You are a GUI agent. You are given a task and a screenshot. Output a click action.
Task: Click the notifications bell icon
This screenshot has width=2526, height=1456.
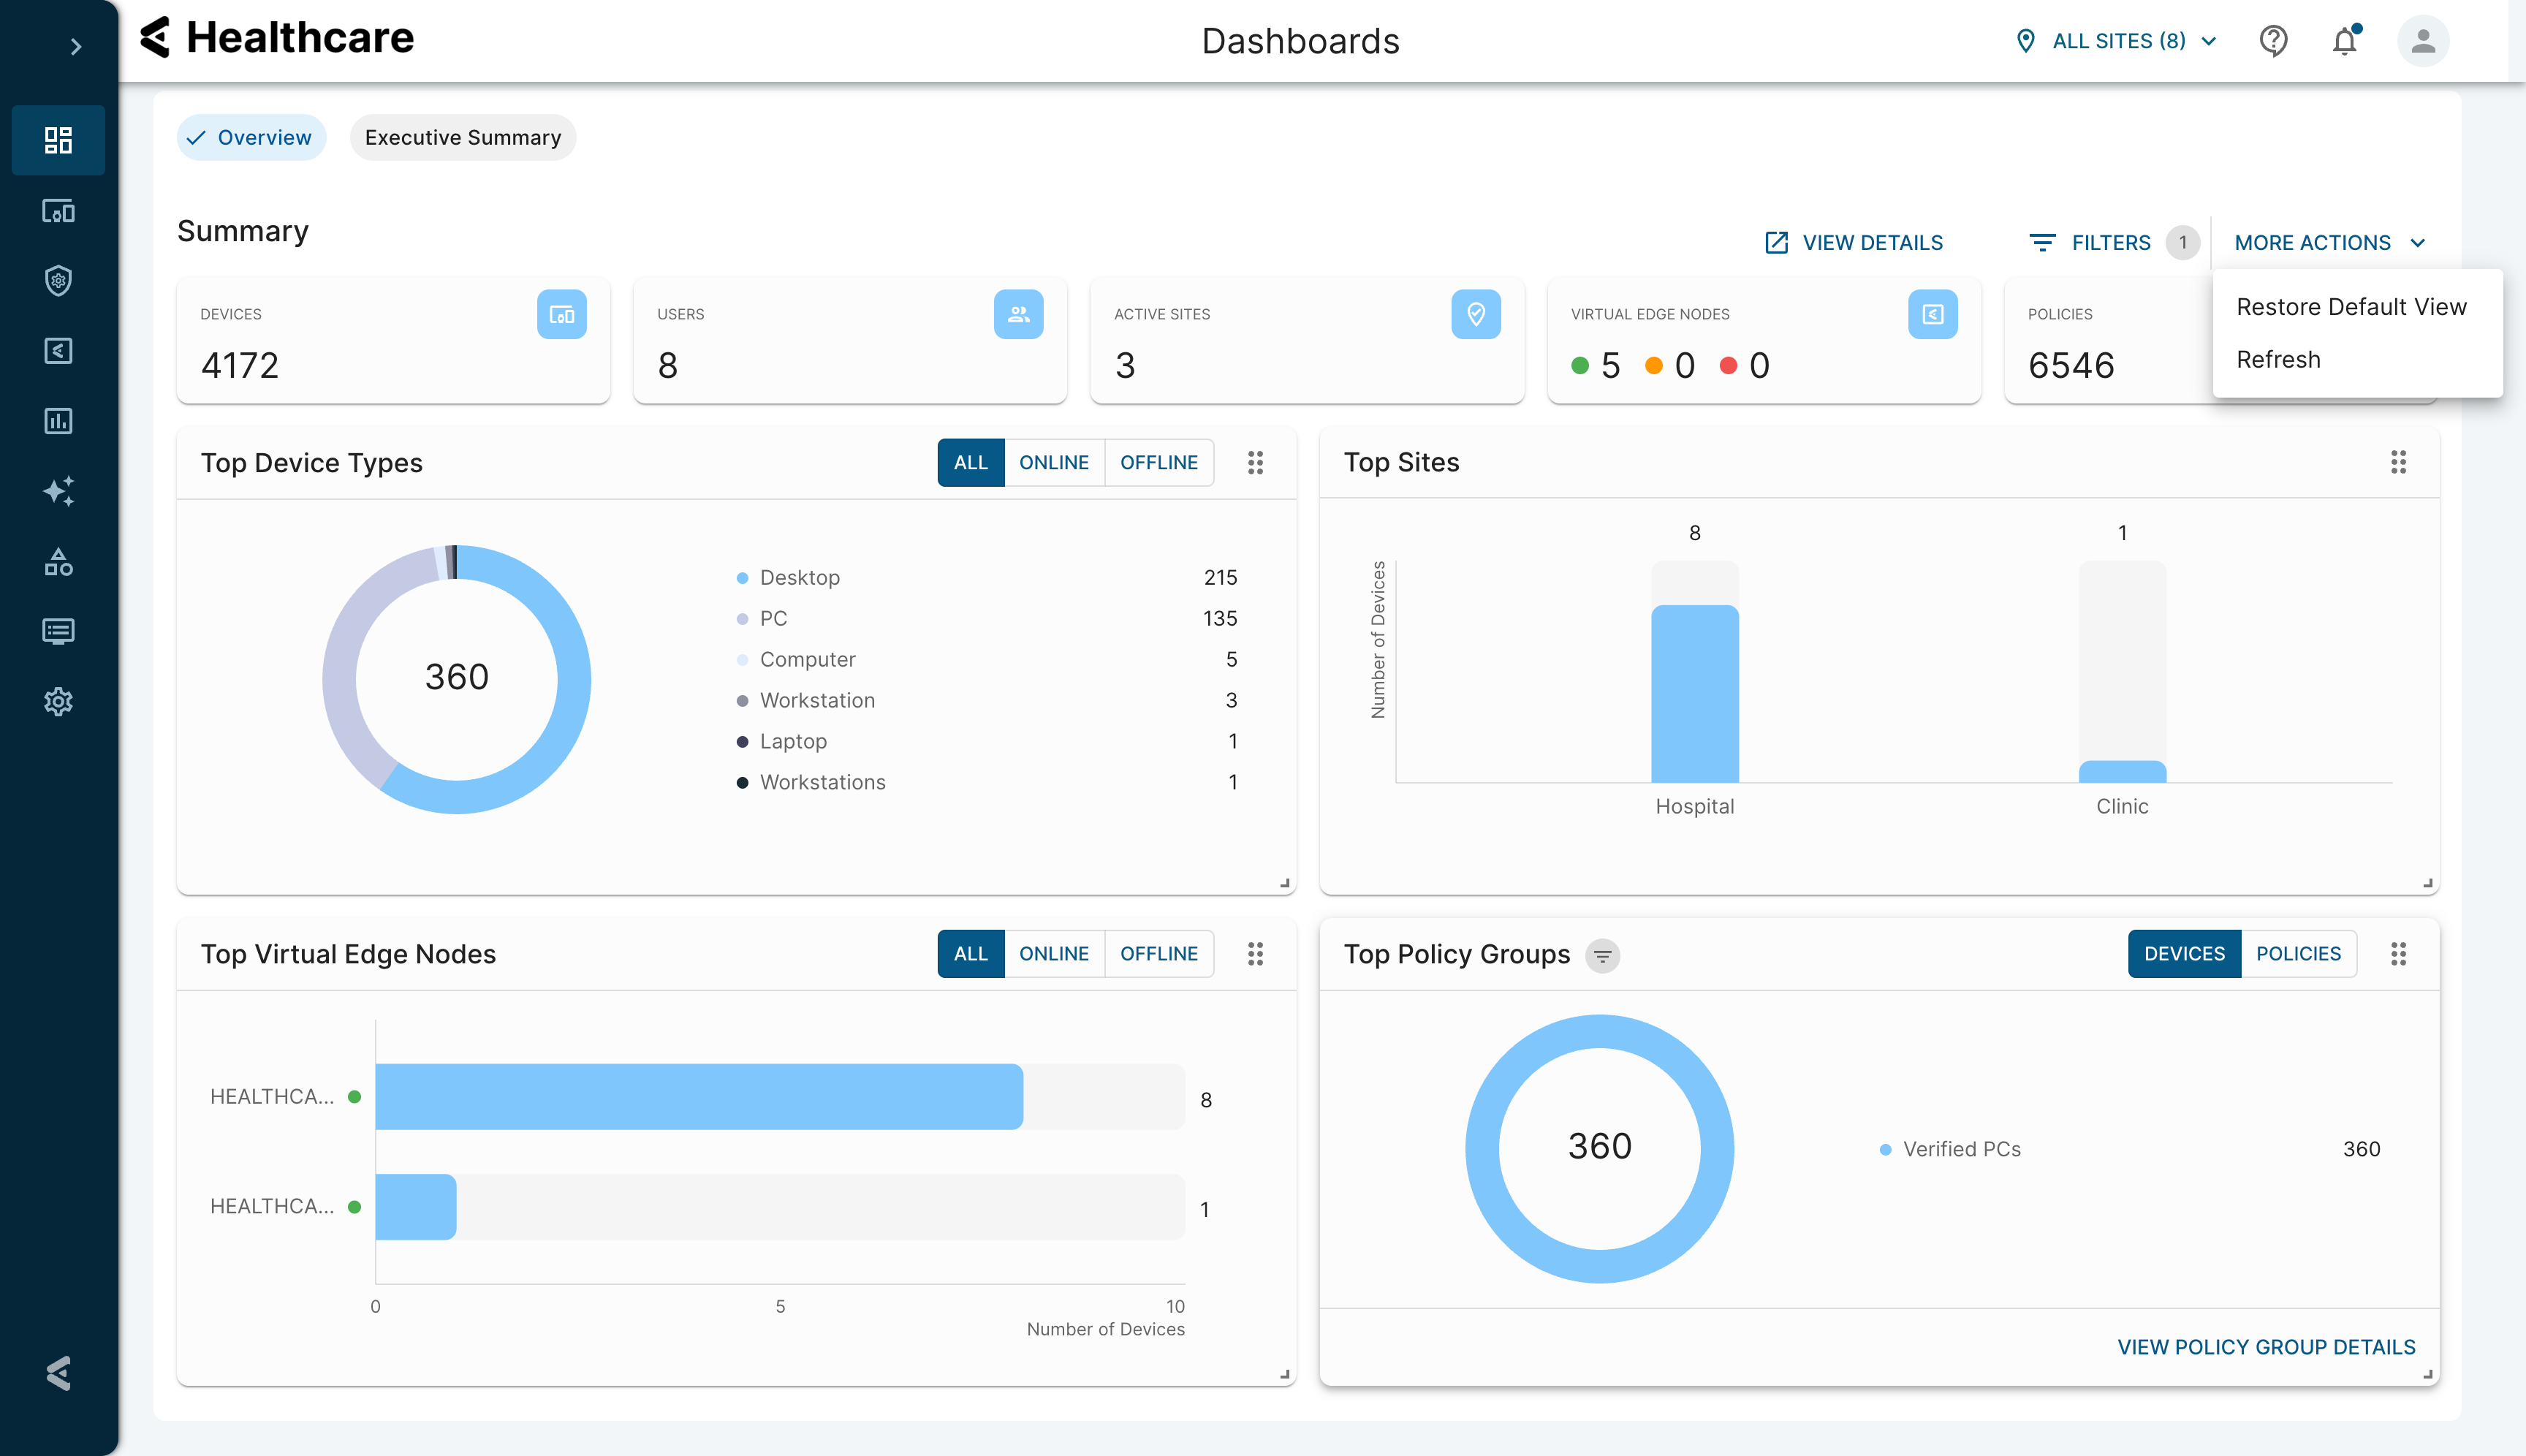click(x=2344, y=41)
